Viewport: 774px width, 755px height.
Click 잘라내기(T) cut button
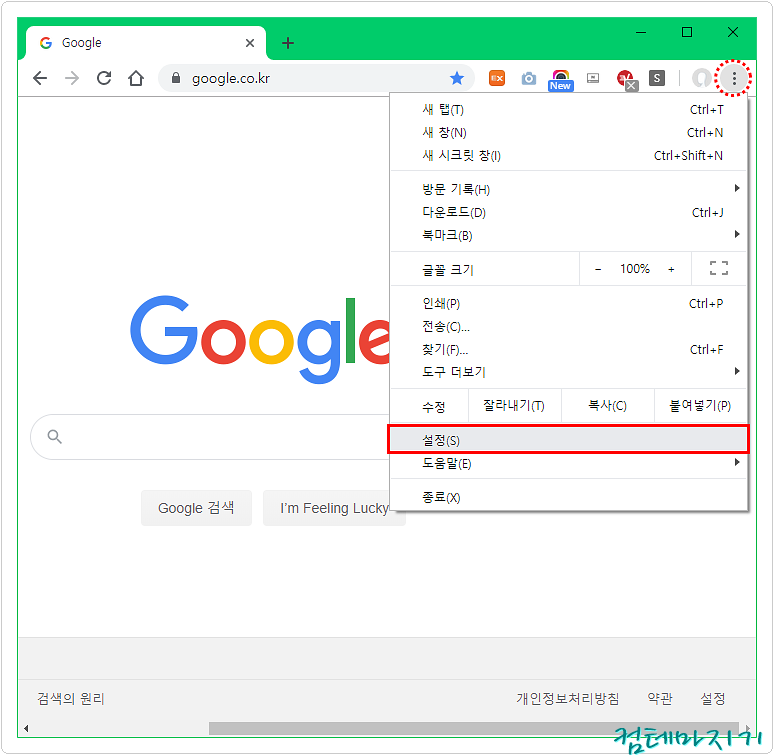click(514, 406)
